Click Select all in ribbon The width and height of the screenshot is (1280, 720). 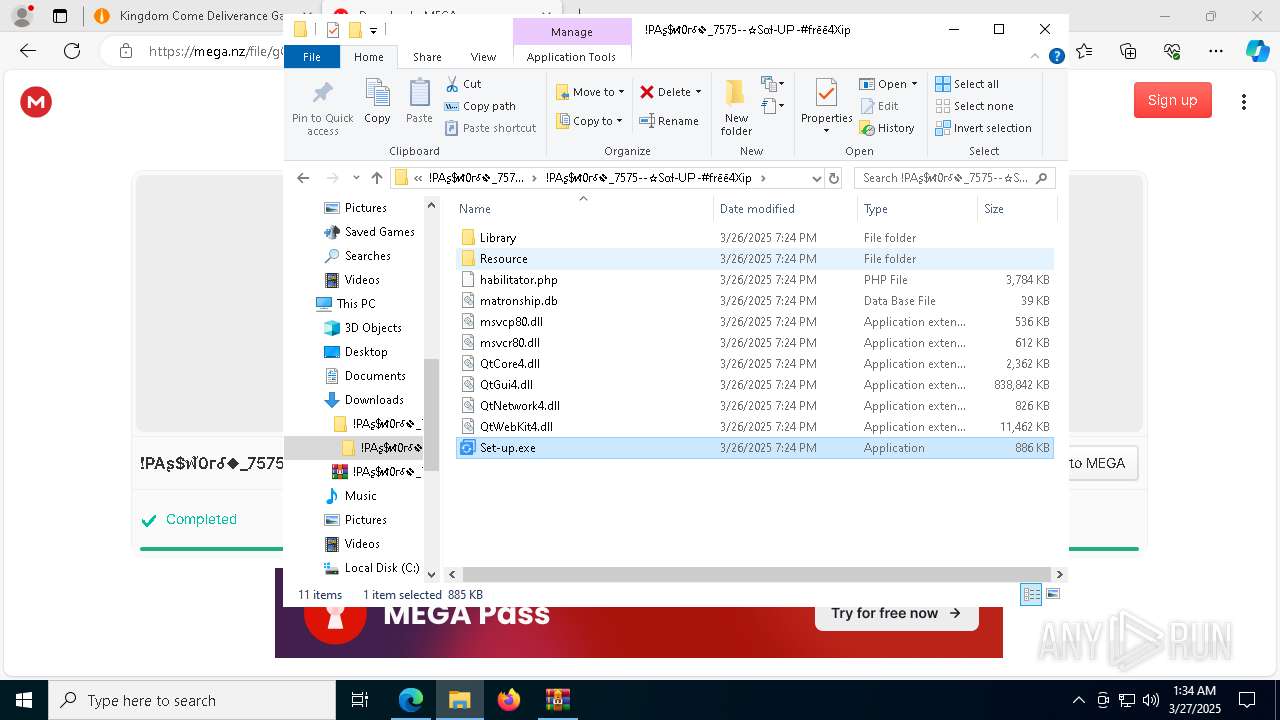tap(967, 84)
